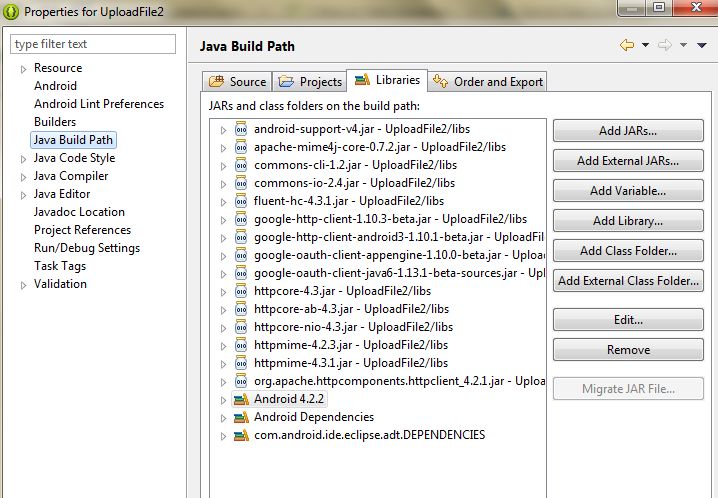Click the Add Variable... button

click(628, 191)
